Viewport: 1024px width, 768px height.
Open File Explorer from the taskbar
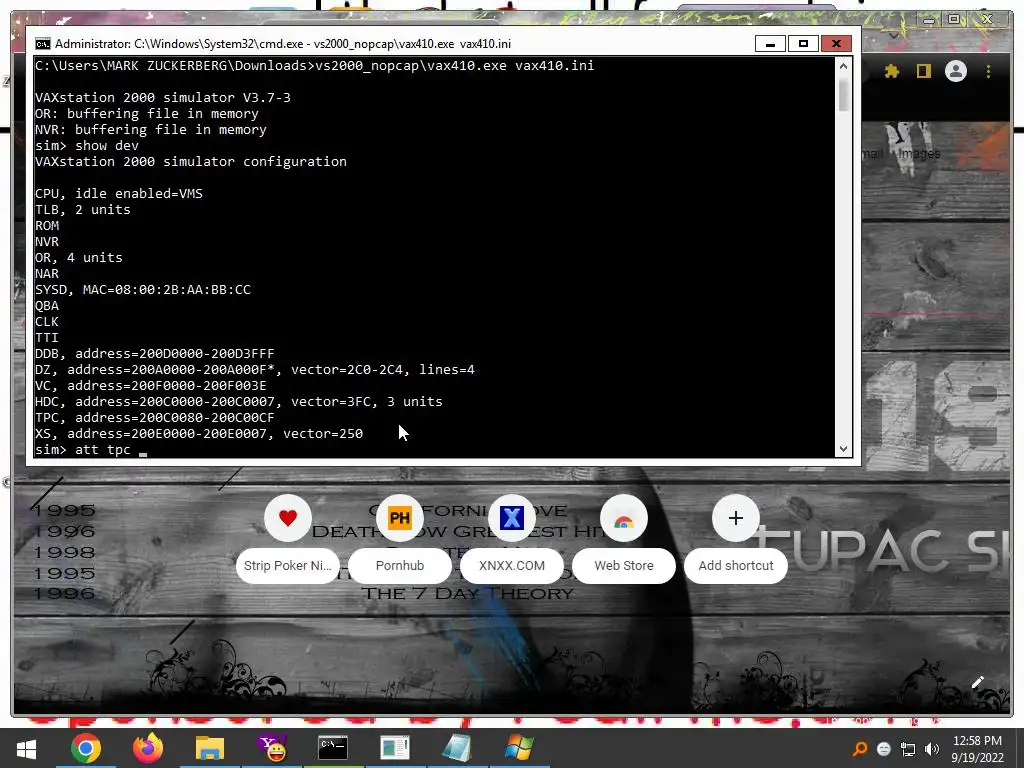[210, 748]
